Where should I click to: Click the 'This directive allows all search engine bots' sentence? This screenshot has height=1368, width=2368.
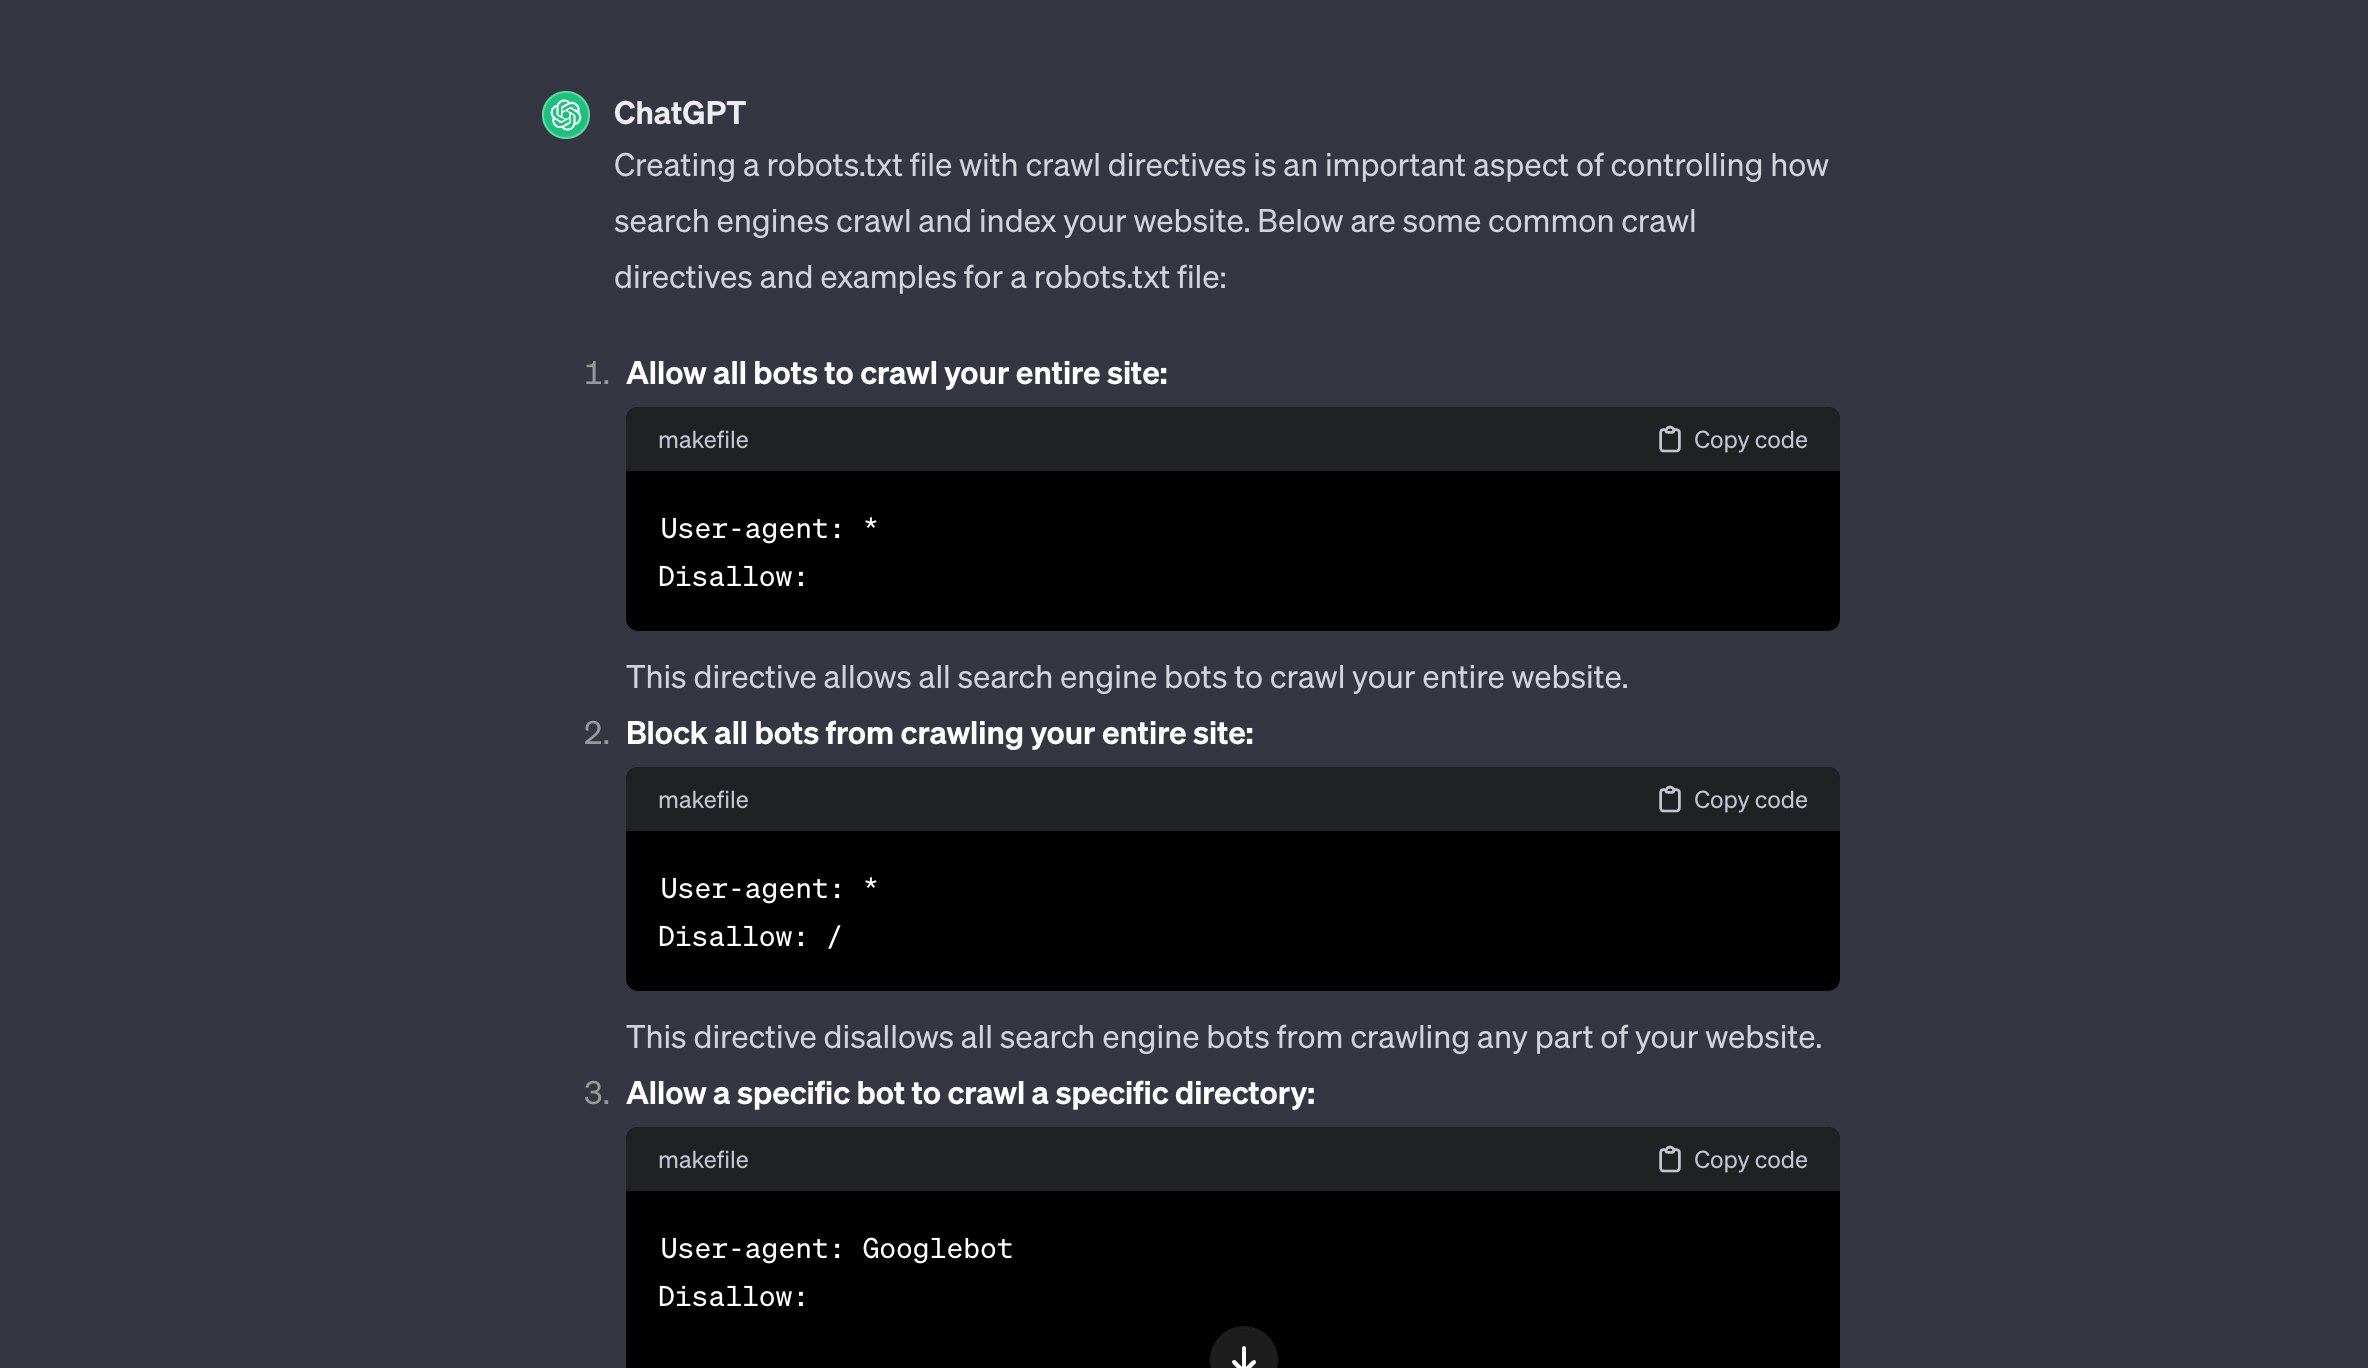click(1126, 677)
